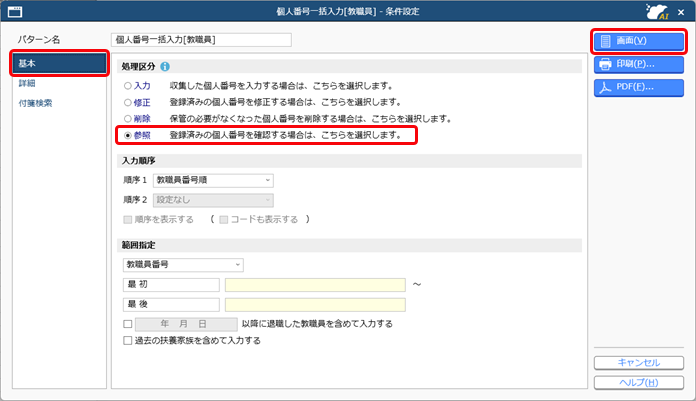Toggle the 順序を表示する checkbox
The height and width of the screenshot is (401, 696).
coord(128,219)
